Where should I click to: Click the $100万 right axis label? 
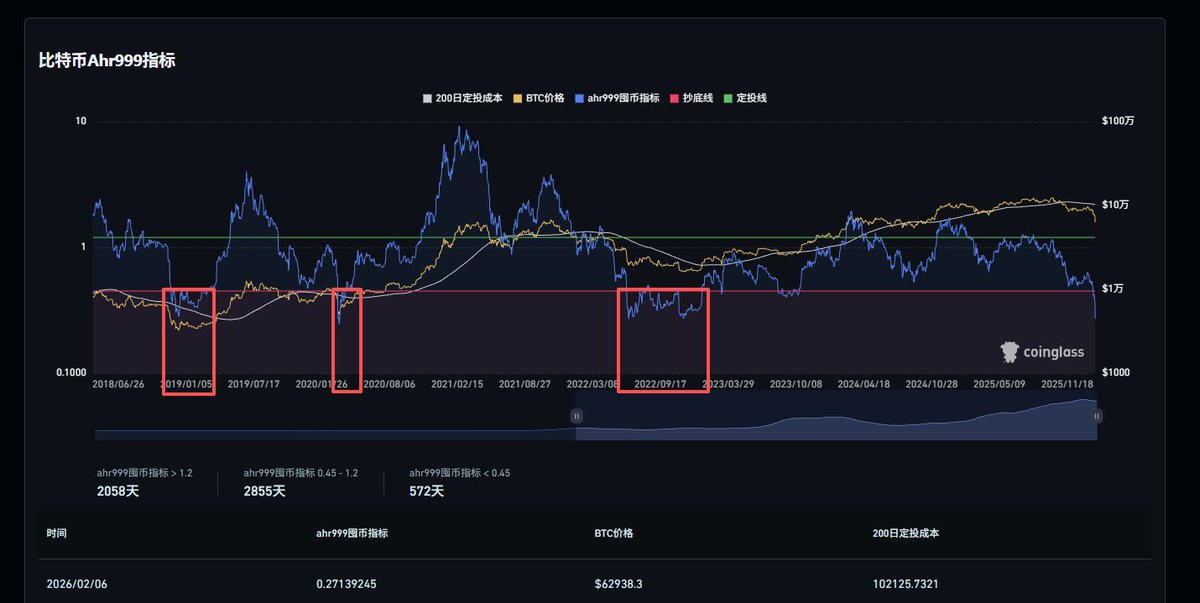[1118, 121]
